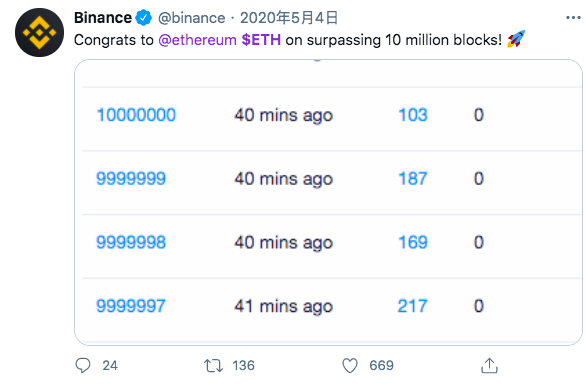Click the reply speech bubble icon
This screenshot has height=385, width=586.
[83, 365]
